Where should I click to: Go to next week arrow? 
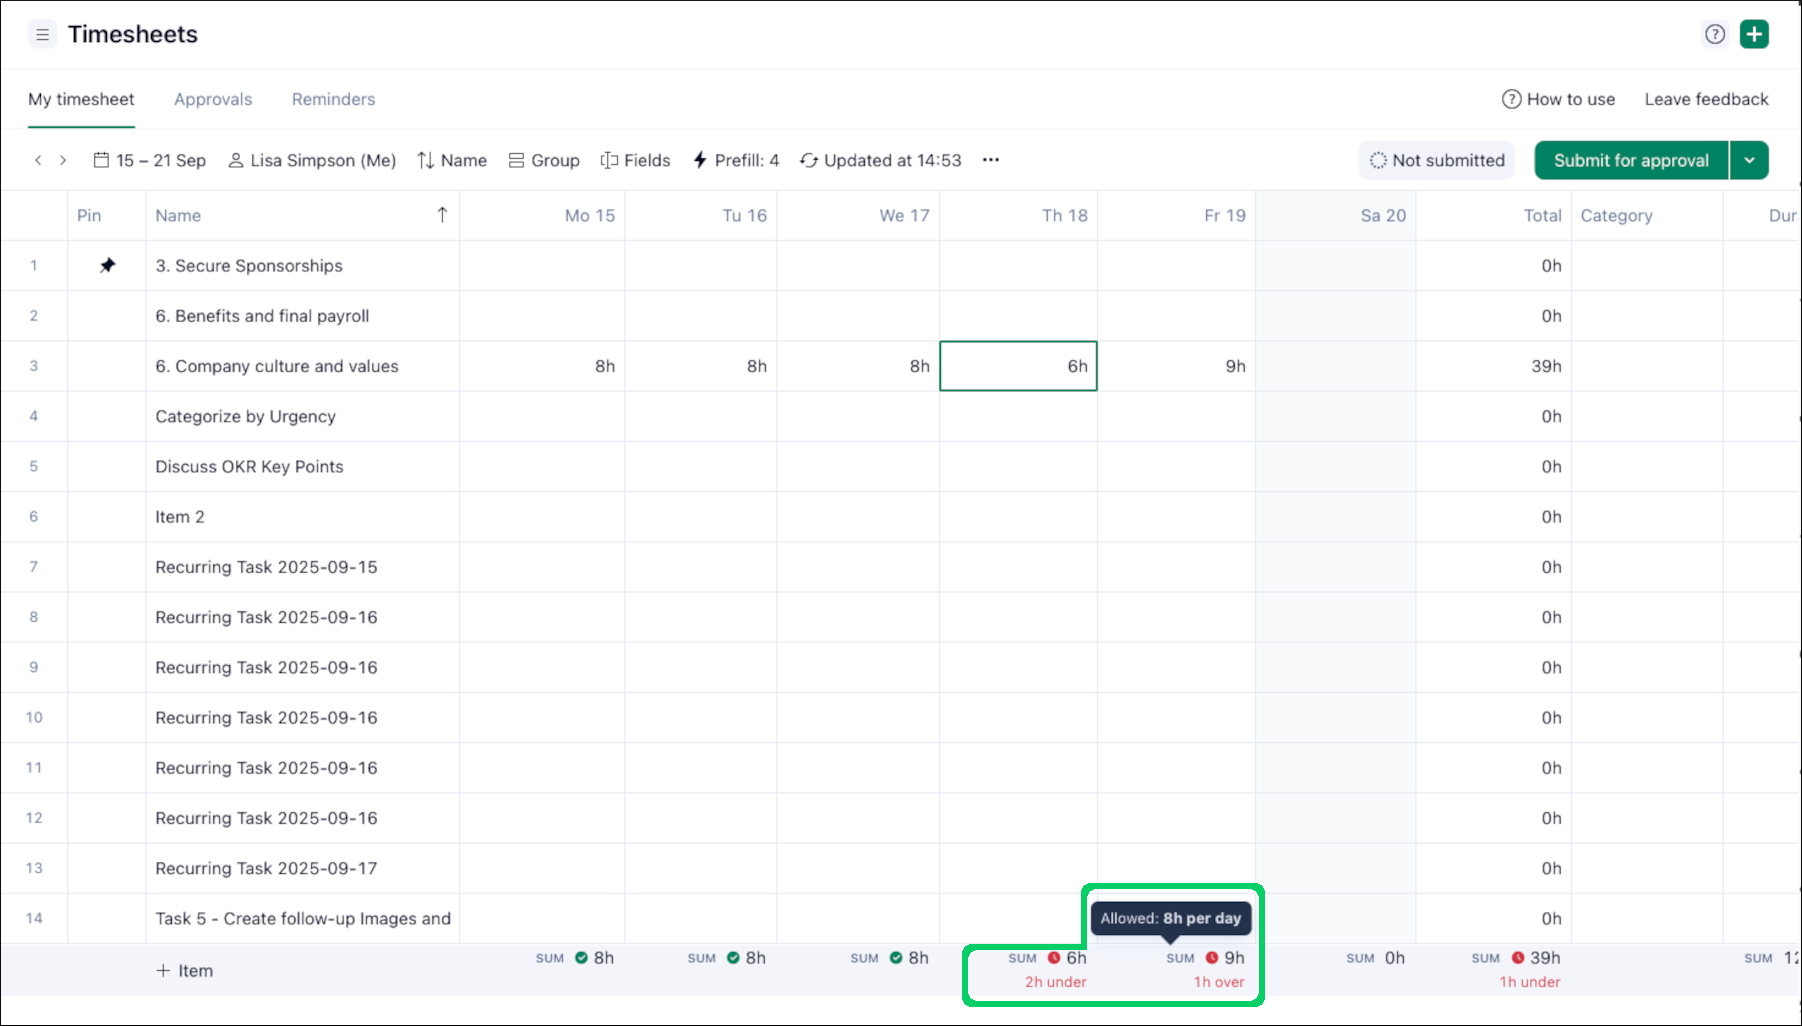[x=63, y=160]
